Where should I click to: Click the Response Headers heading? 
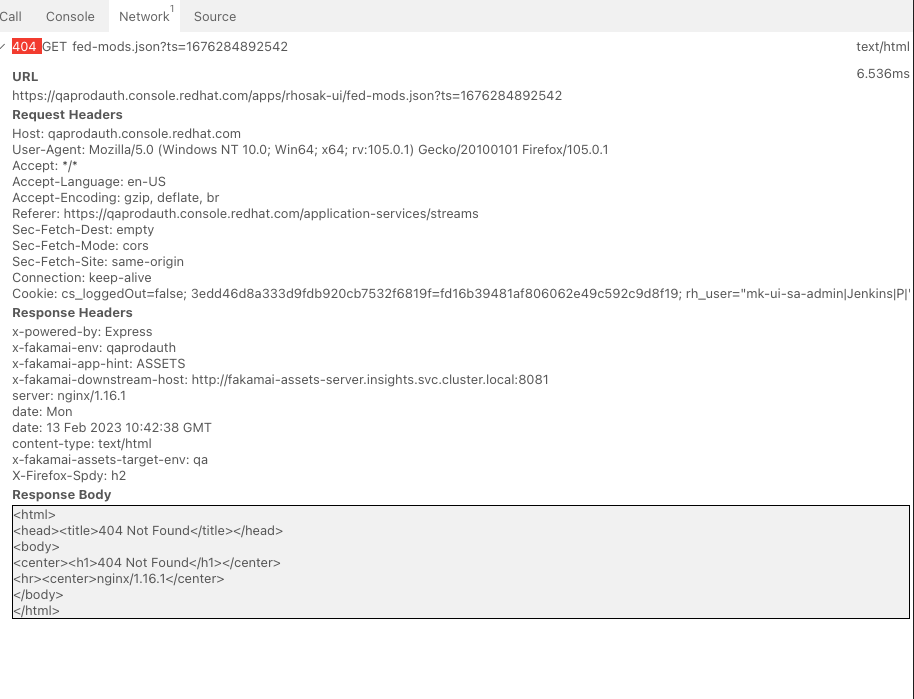point(72,313)
